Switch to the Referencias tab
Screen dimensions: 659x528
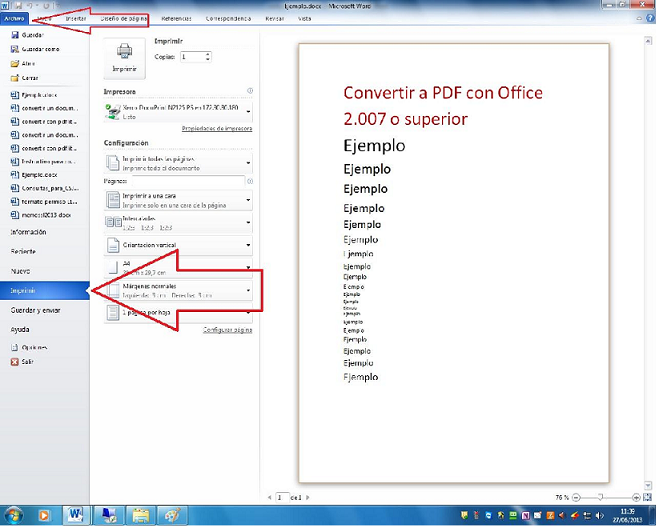point(176,18)
